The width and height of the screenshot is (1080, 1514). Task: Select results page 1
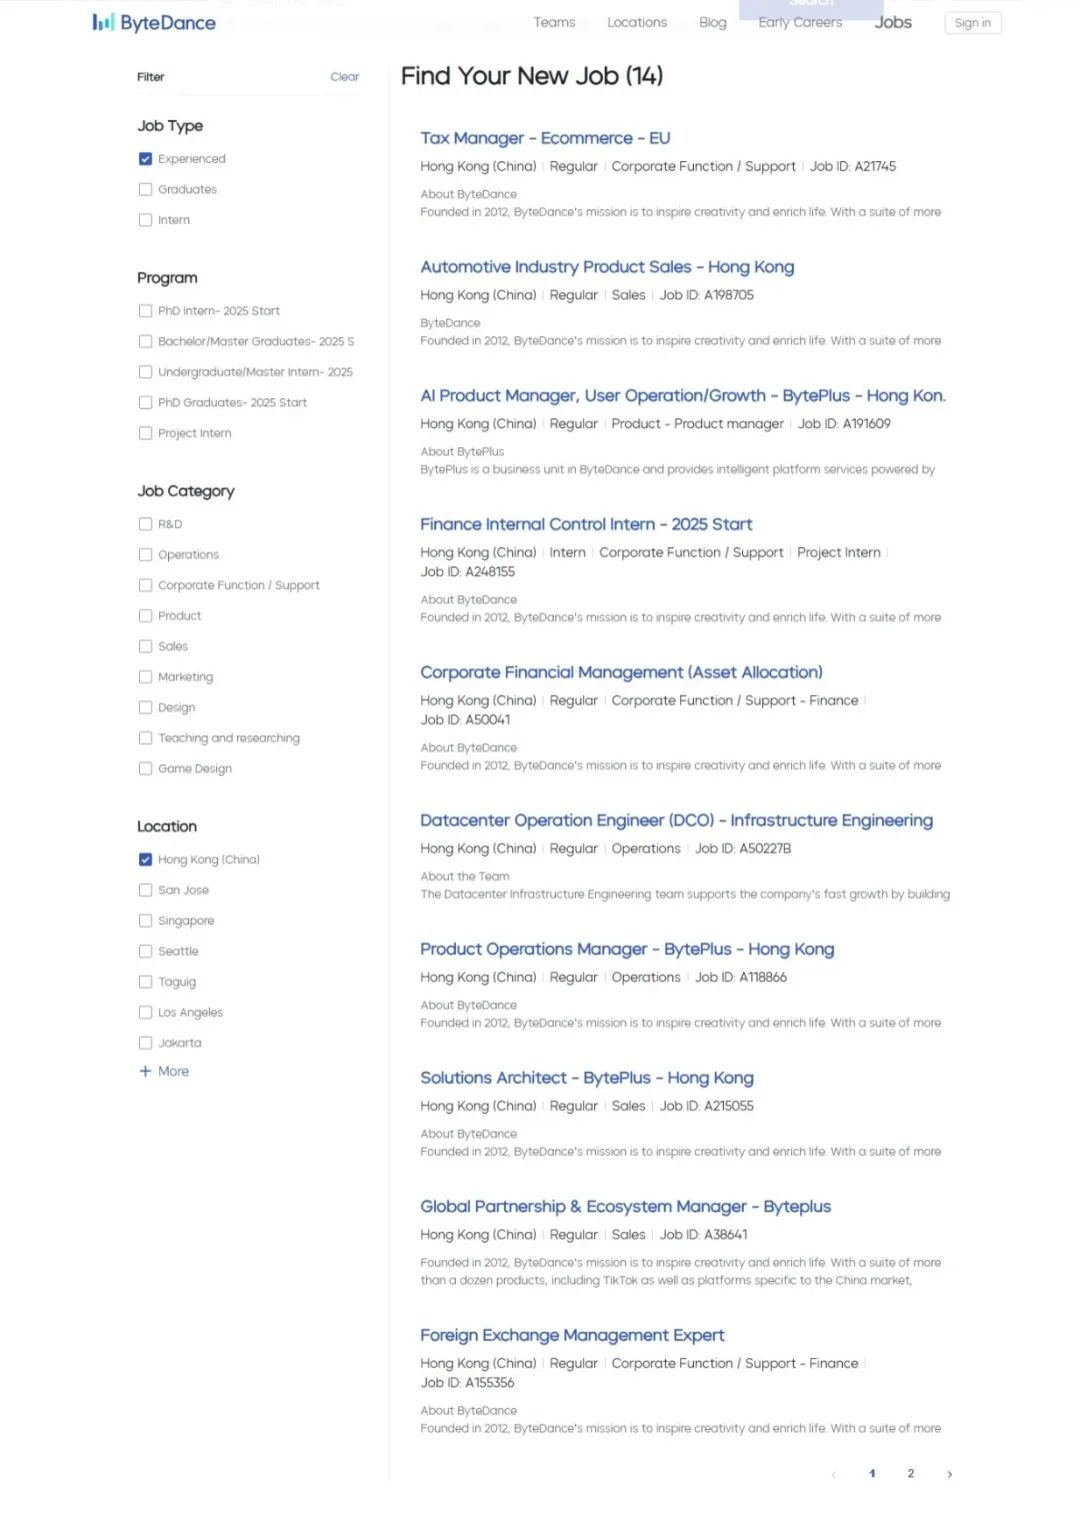(x=872, y=1474)
